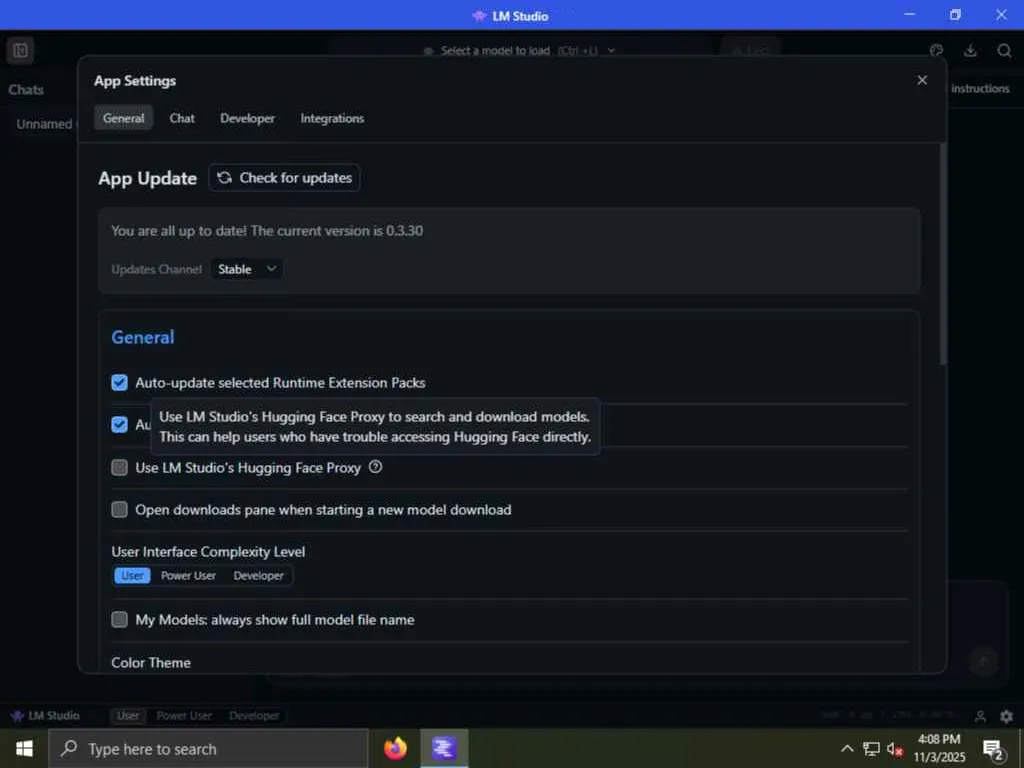This screenshot has height=768, width=1024.
Task: Open the notification center icon
Action: (x=993, y=750)
